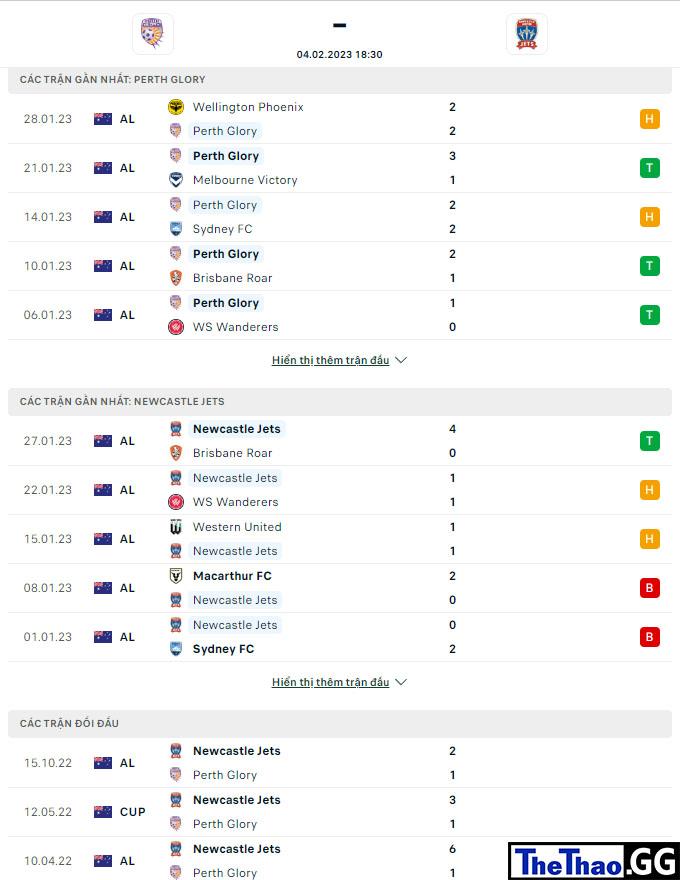Click the Macarthur FC team logo

[x=176, y=576]
